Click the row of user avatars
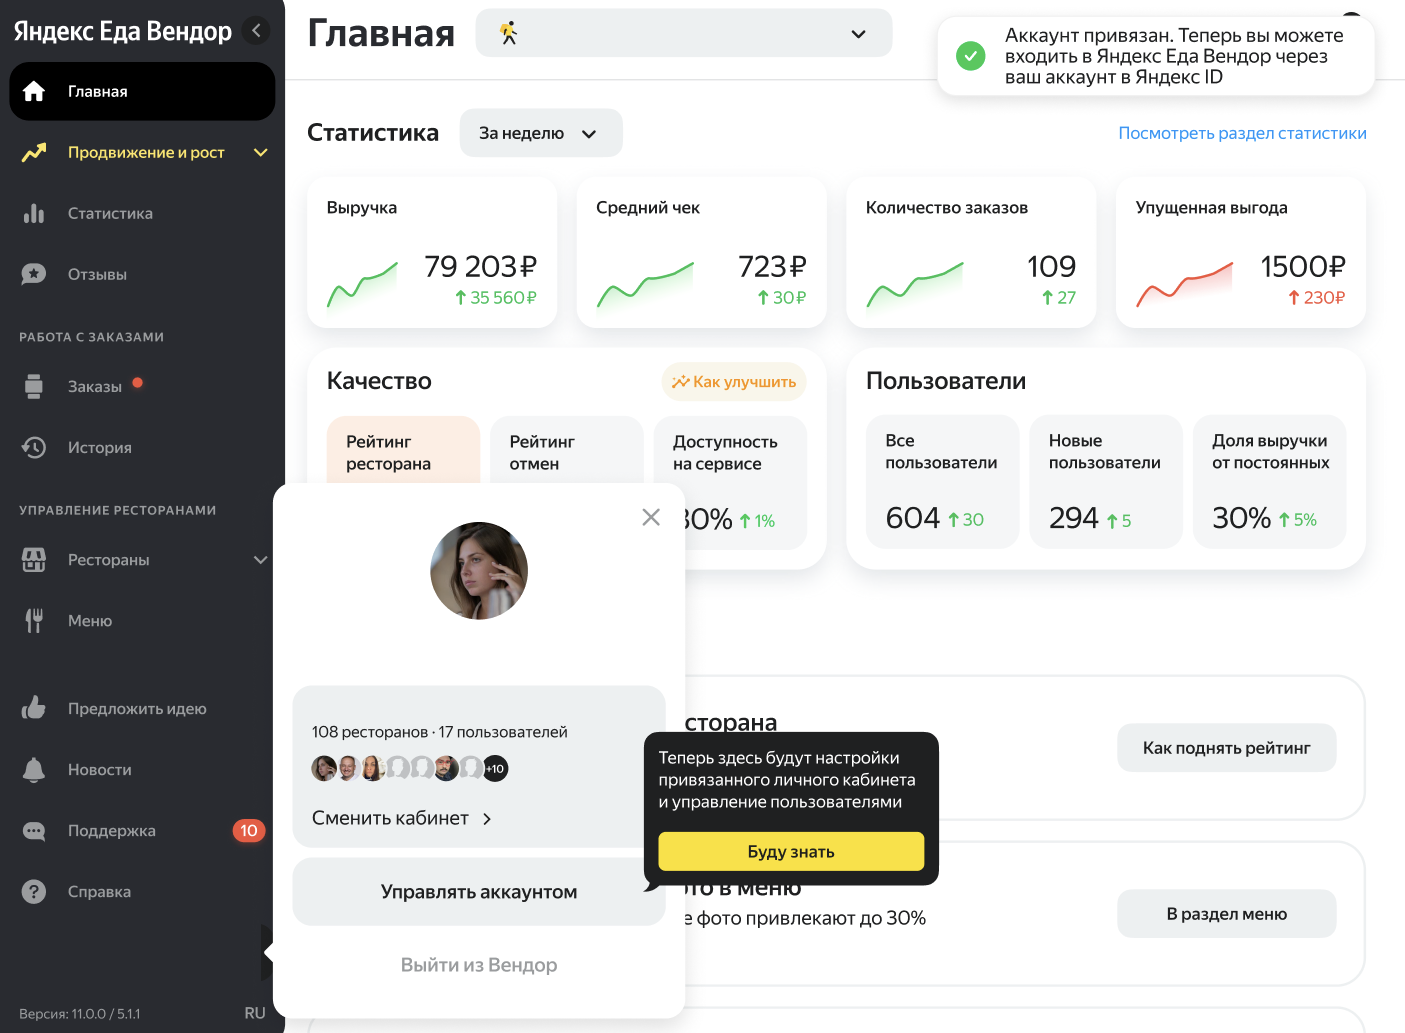Viewport: 1405px width, 1033px height. 410,768
